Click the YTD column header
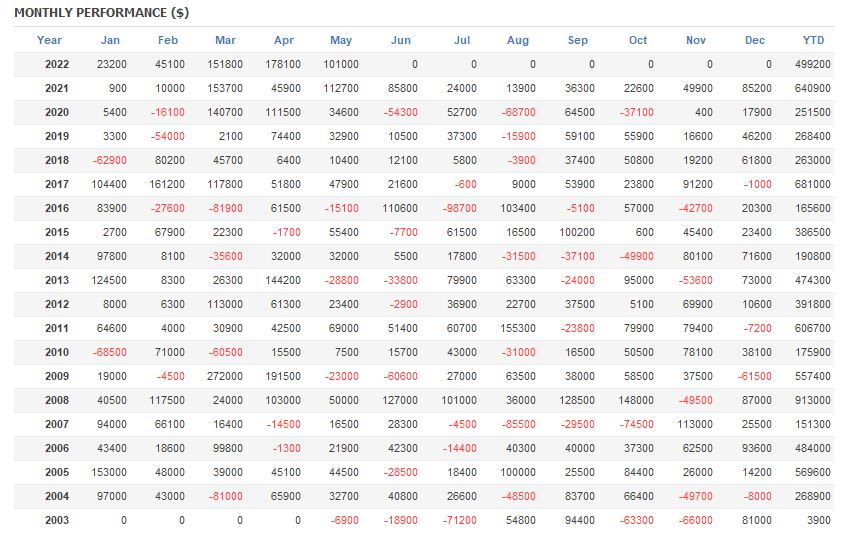846x537 pixels. (813, 40)
